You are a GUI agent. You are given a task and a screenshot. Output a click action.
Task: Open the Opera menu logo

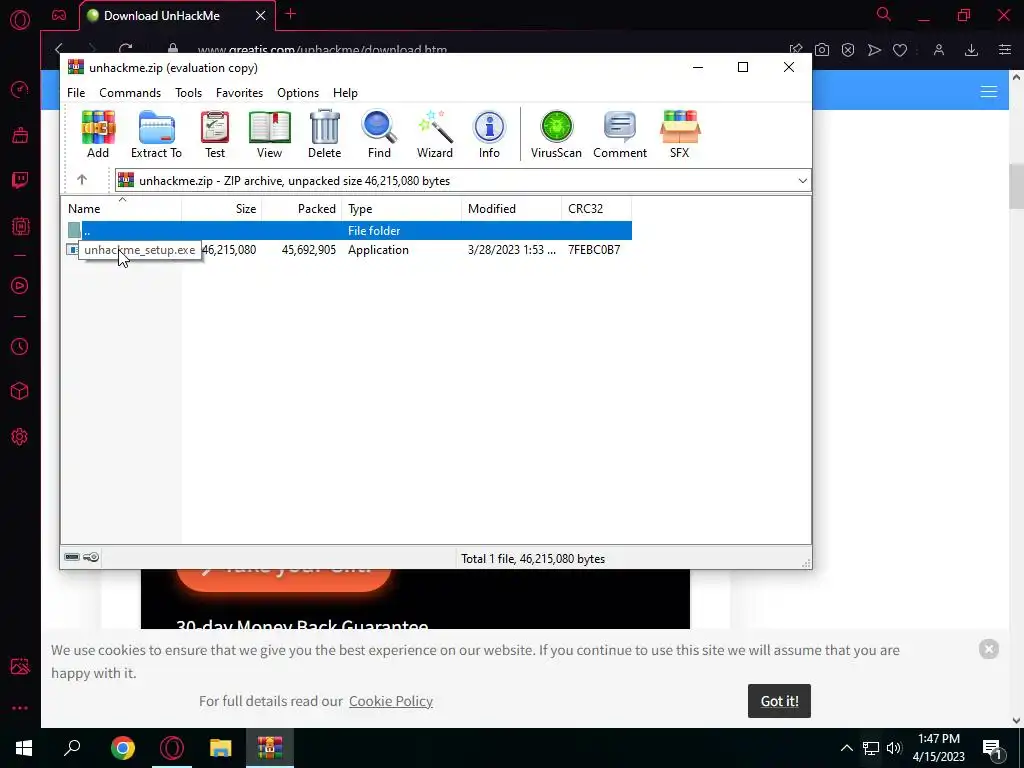point(20,20)
